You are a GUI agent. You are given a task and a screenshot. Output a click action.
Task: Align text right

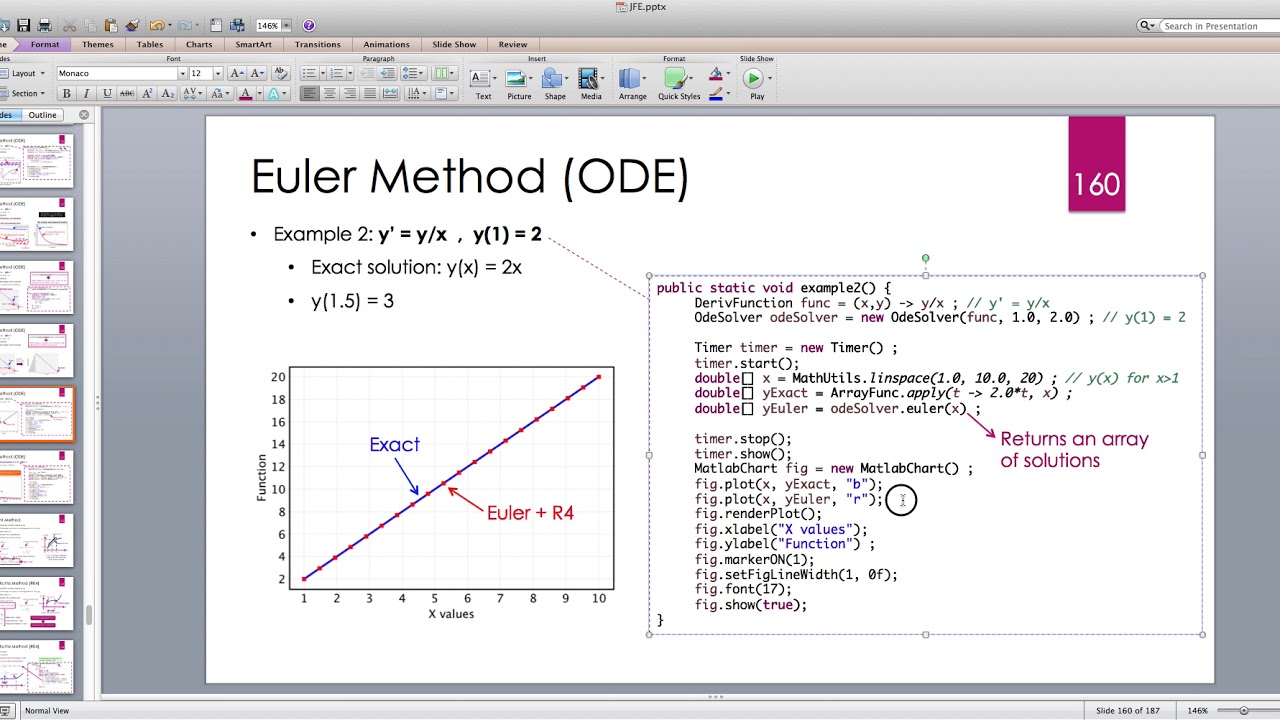[349, 93]
